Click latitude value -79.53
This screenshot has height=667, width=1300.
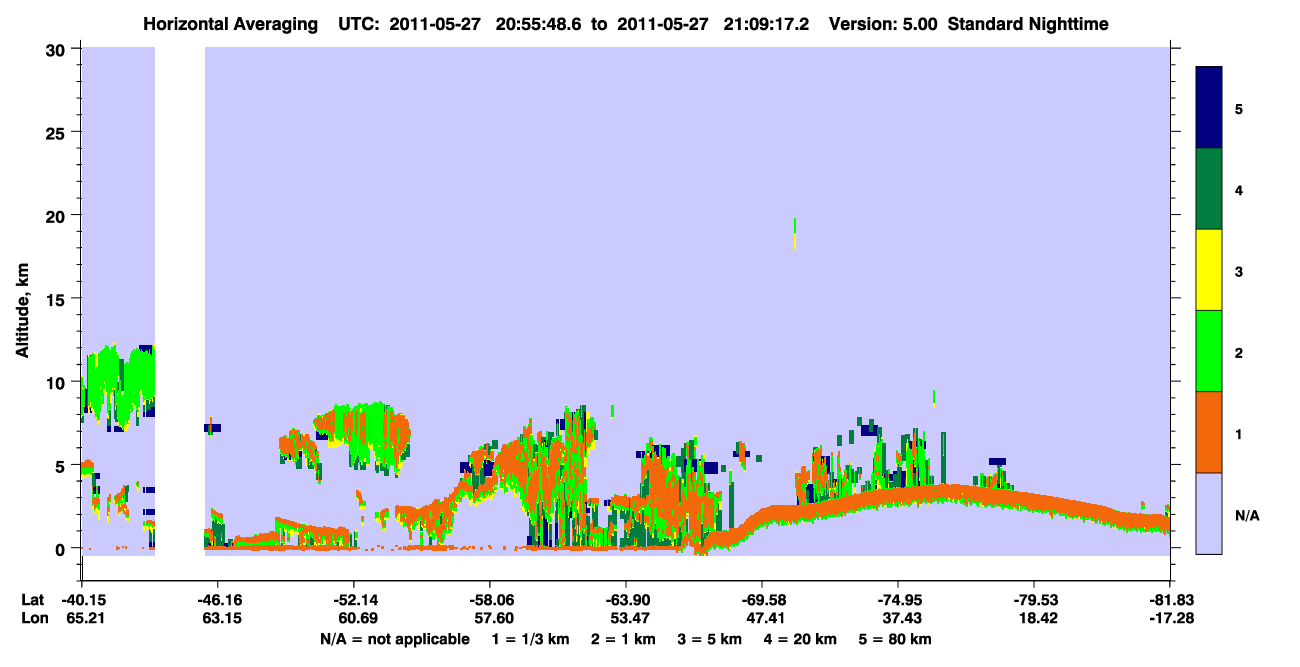[x=1033, y=600]
